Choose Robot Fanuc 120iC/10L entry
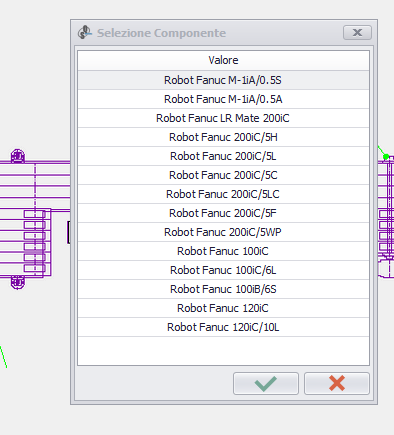 click(x=223, y=327)
